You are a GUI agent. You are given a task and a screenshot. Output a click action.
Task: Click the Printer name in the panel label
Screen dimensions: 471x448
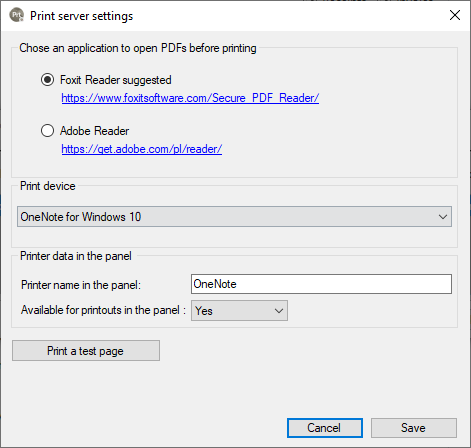tap(81, 285)
